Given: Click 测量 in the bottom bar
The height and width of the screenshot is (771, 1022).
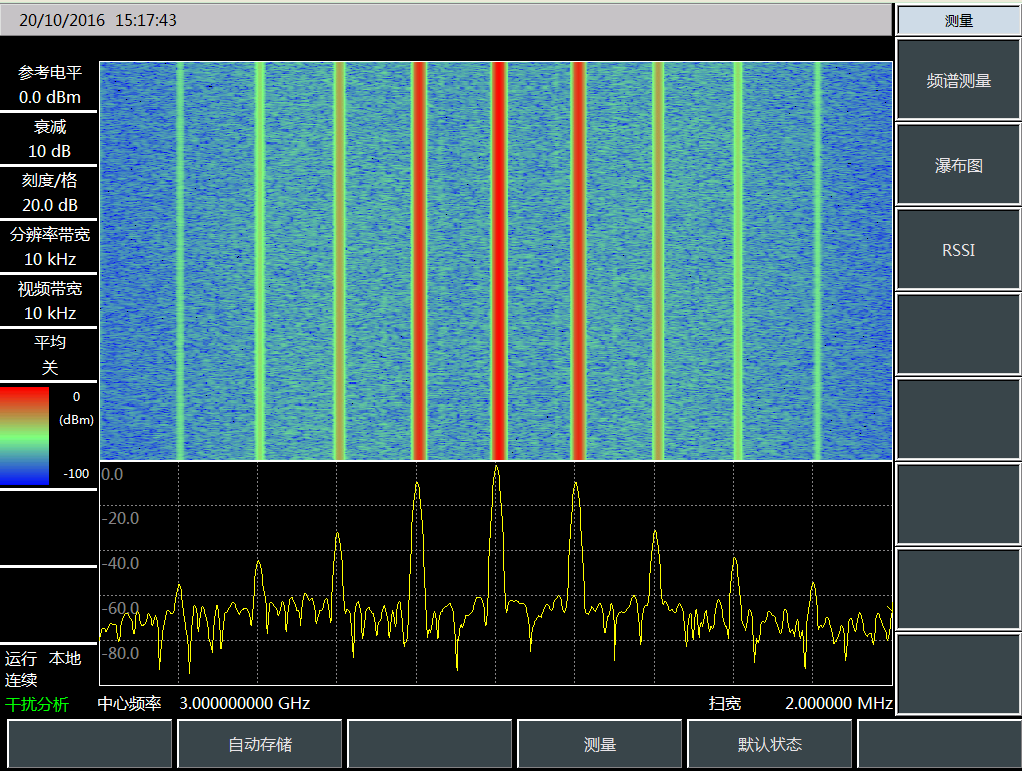Looking at the screenshot, I should (x=600, y=745).
